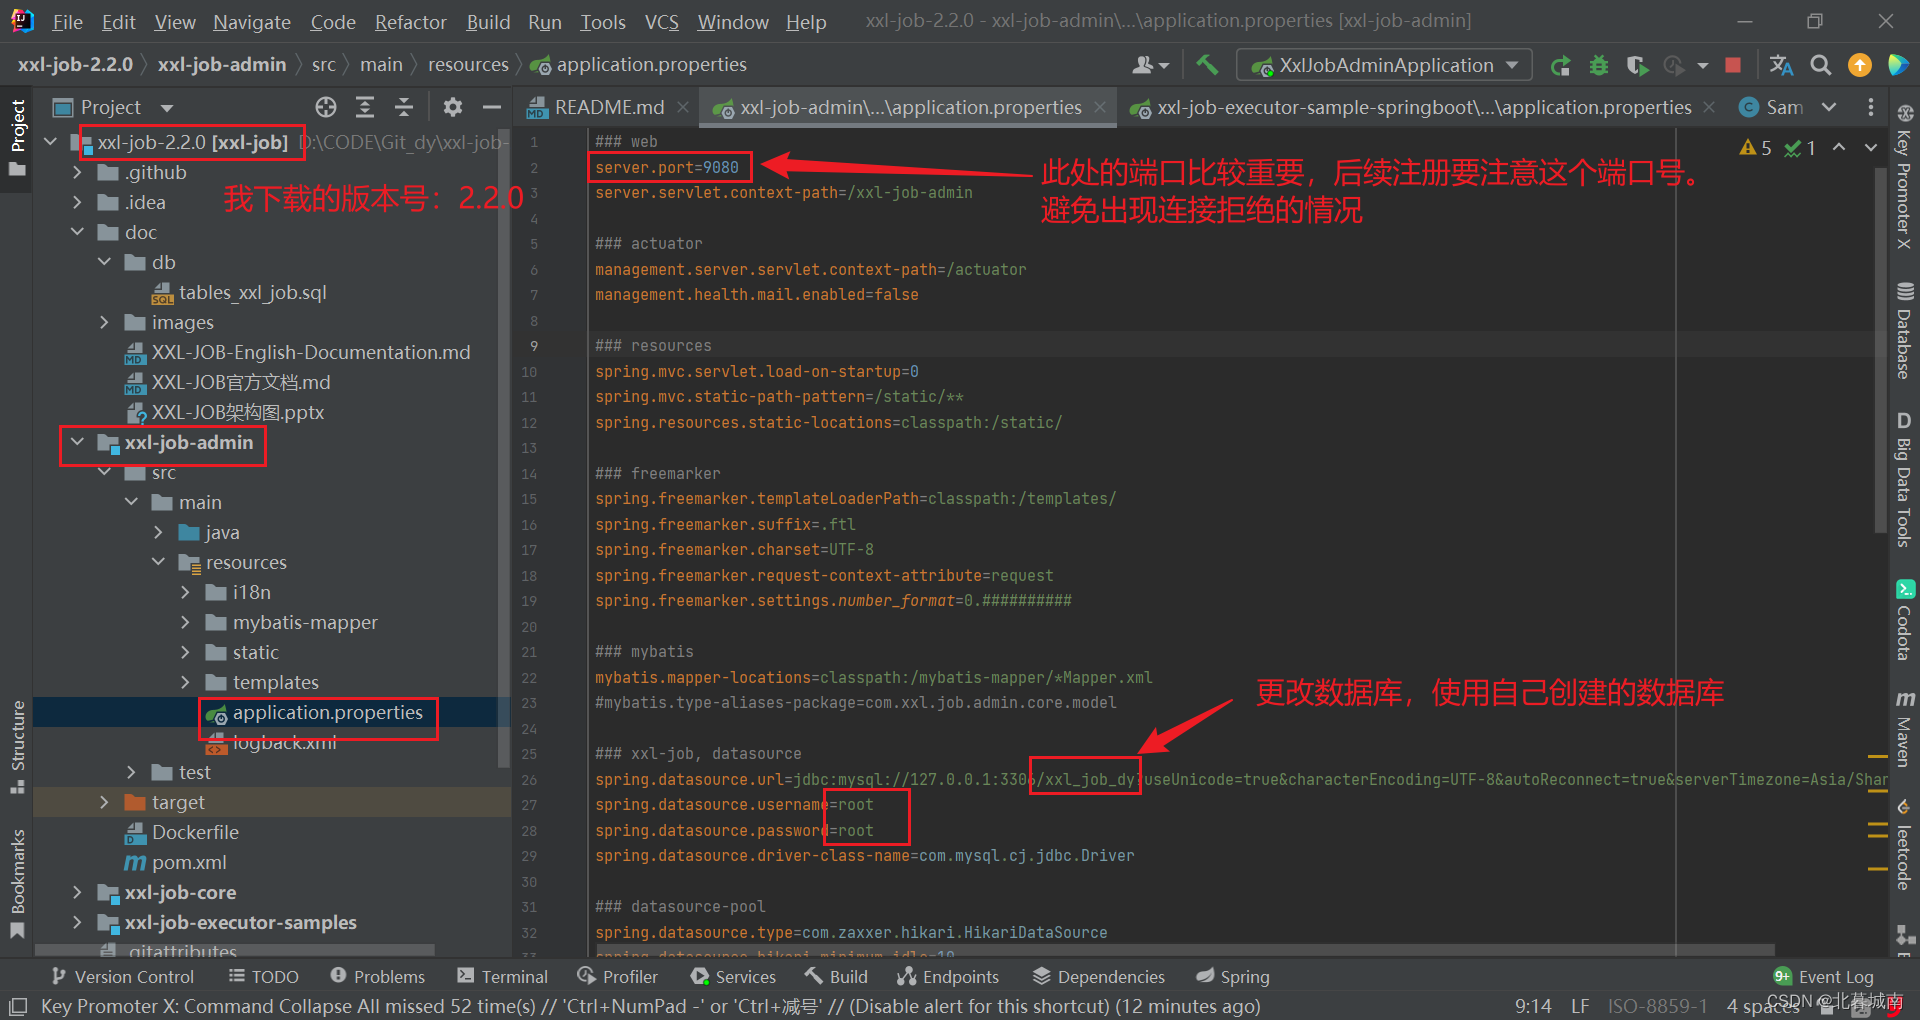Expand the java source folder
This screenshot has width=1920, height=1020.
158,532
